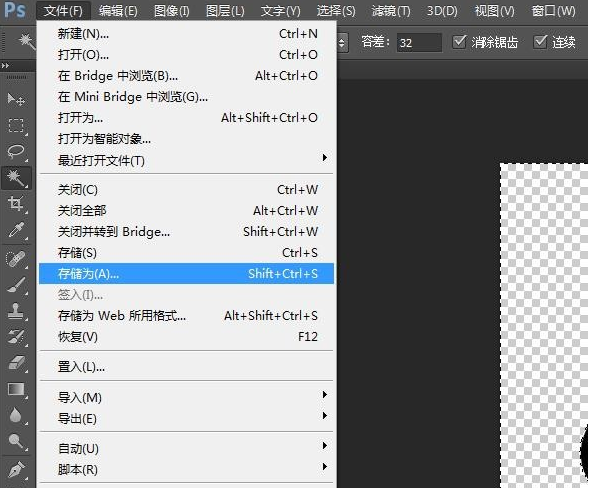Image resolution: width=590 pixels, height=488 pixels.
Task: Select the Magic Wand tool in toolbox
Action: click(16, 178)
